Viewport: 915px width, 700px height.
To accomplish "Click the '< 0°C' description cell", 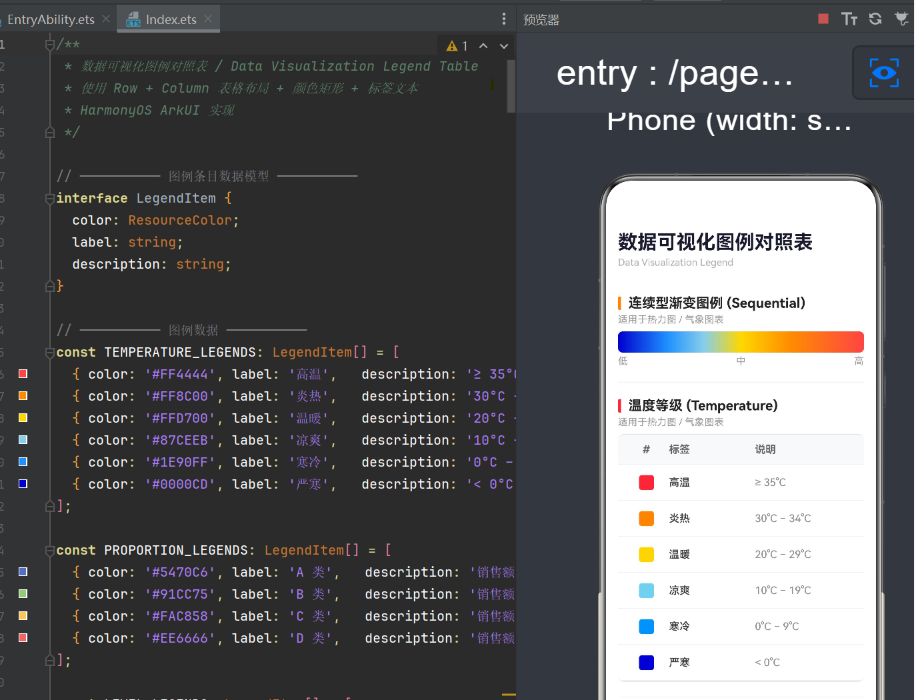I will 767,663.
